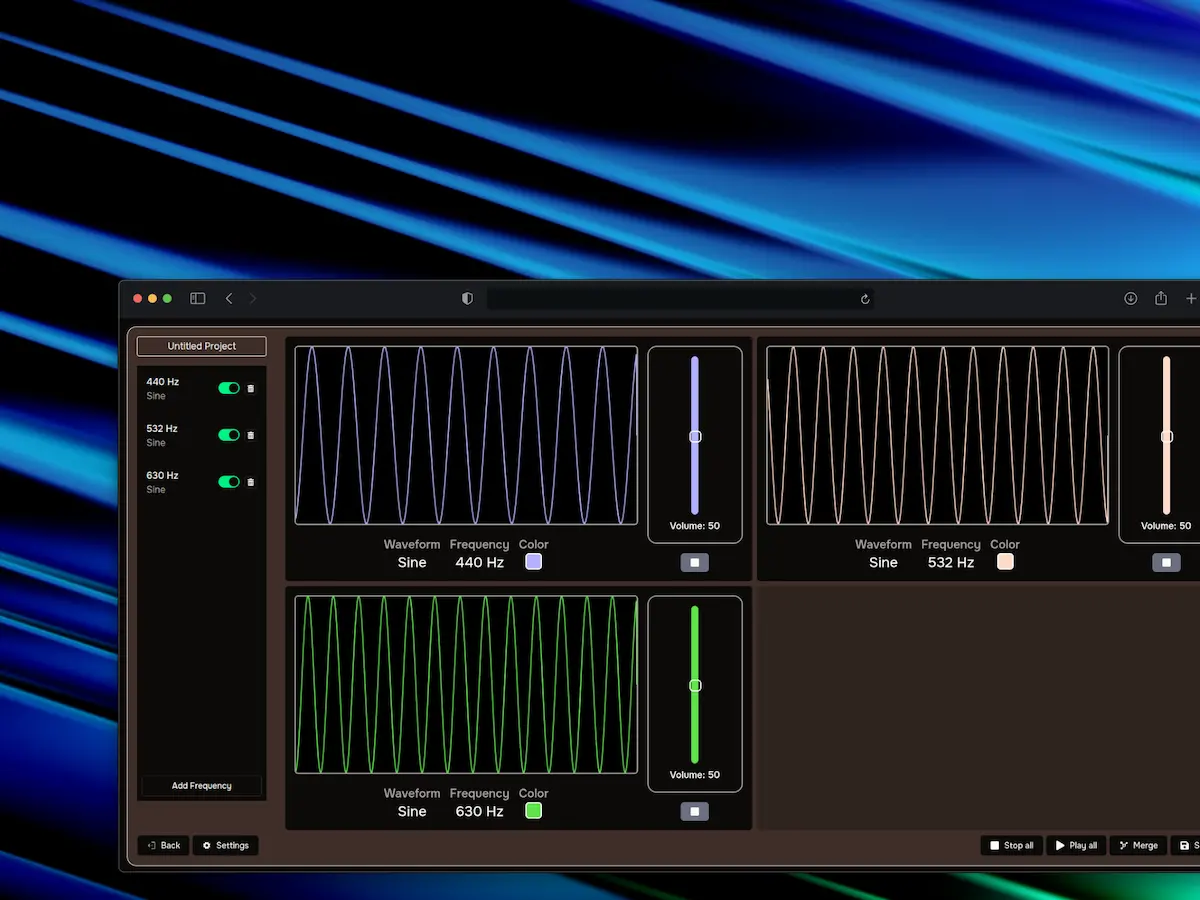
Task: Toggle the 440 Hz sine switch off
Action: point(229,388)
